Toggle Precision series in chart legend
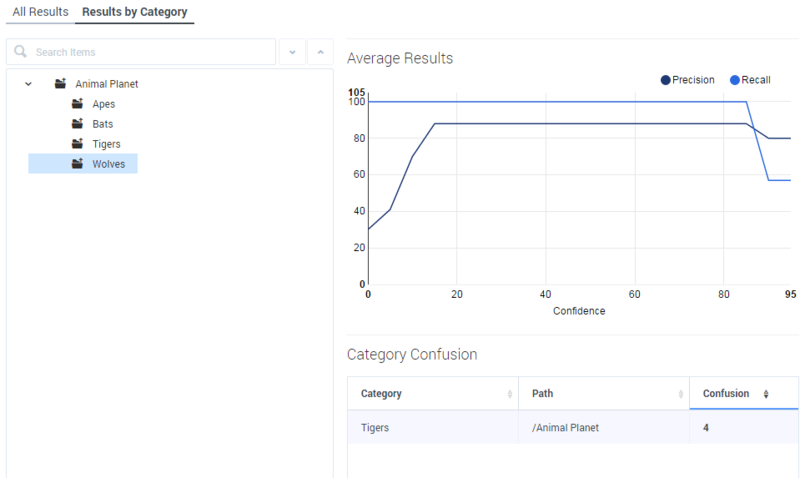Viewport: 800px width, 478px height. pyautogui.click(x=687, y=80)
